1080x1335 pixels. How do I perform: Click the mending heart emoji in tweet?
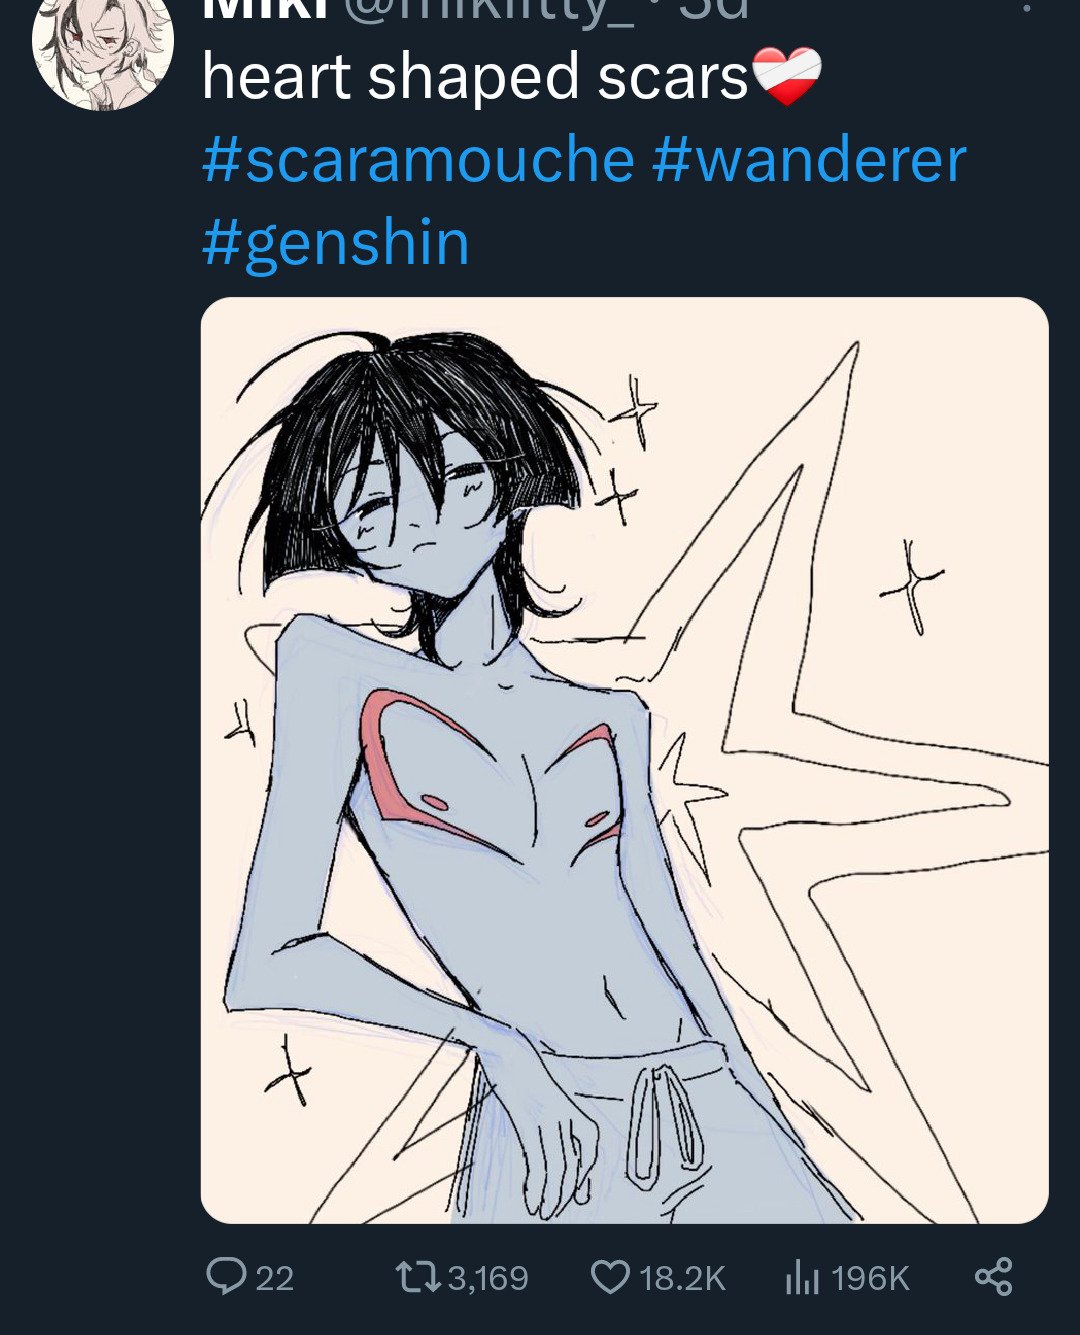(786, 77)
